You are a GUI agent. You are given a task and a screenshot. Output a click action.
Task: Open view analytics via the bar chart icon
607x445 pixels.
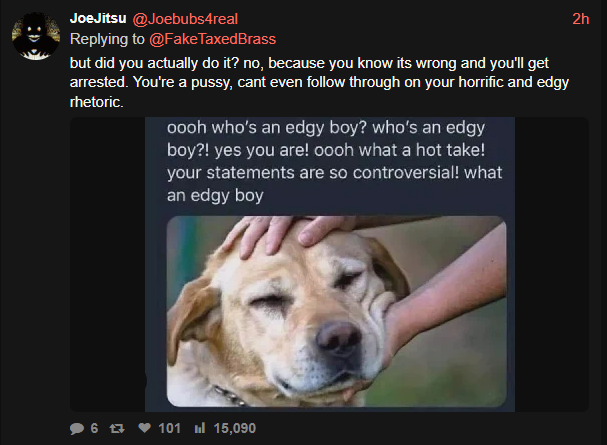pos(199,428)
